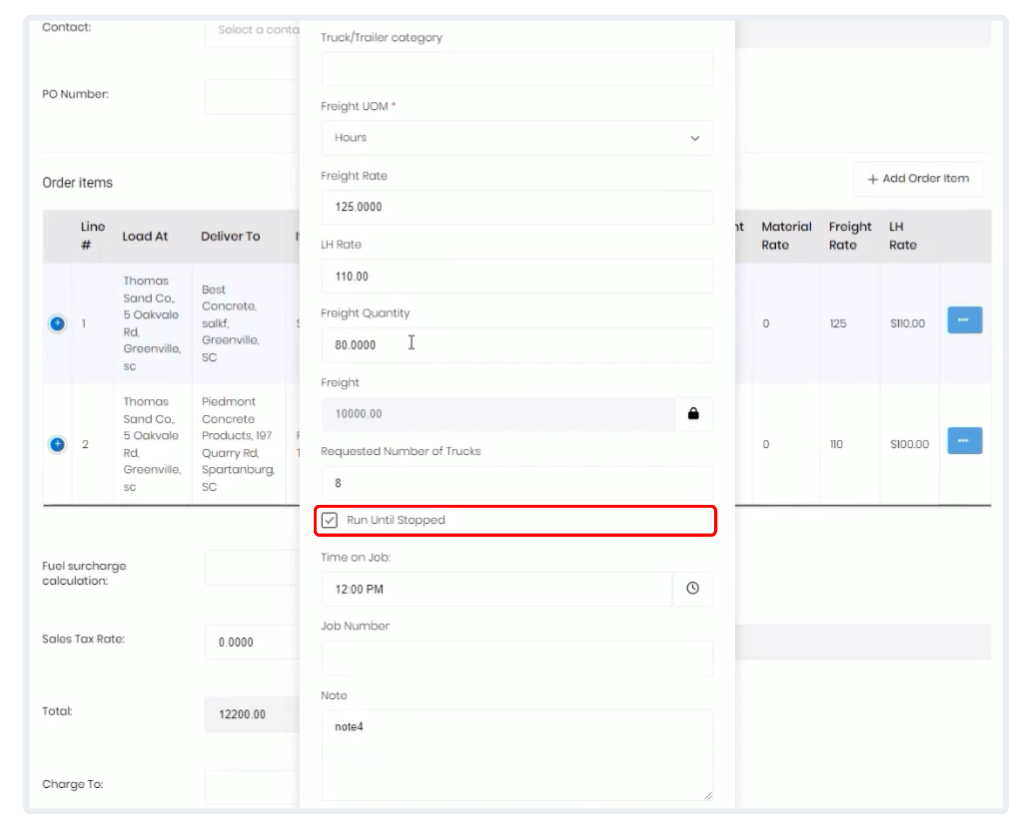1032x829 pixels.
Task: Click Requested Number of Trucks field
Action: [516, 482]
